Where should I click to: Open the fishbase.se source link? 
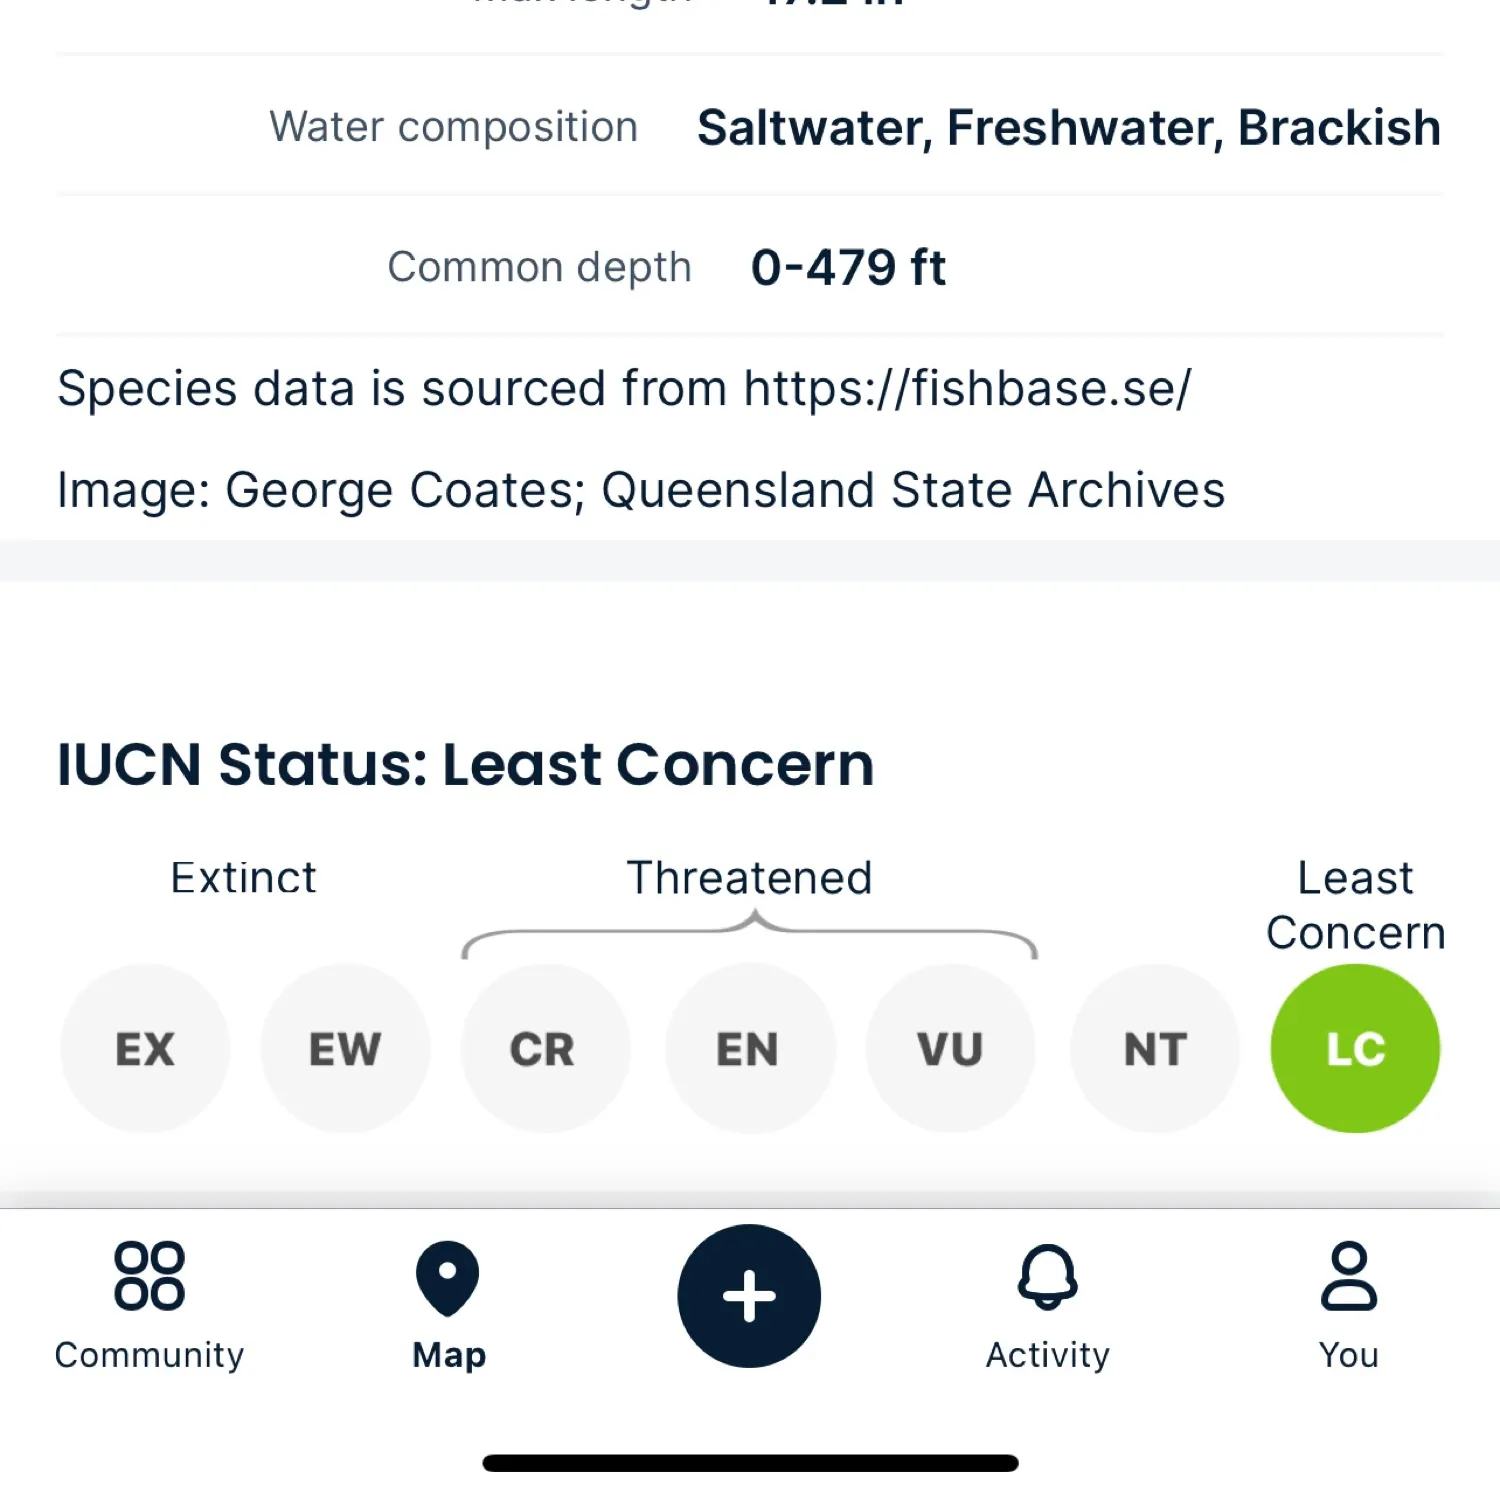tap(967, 388)
